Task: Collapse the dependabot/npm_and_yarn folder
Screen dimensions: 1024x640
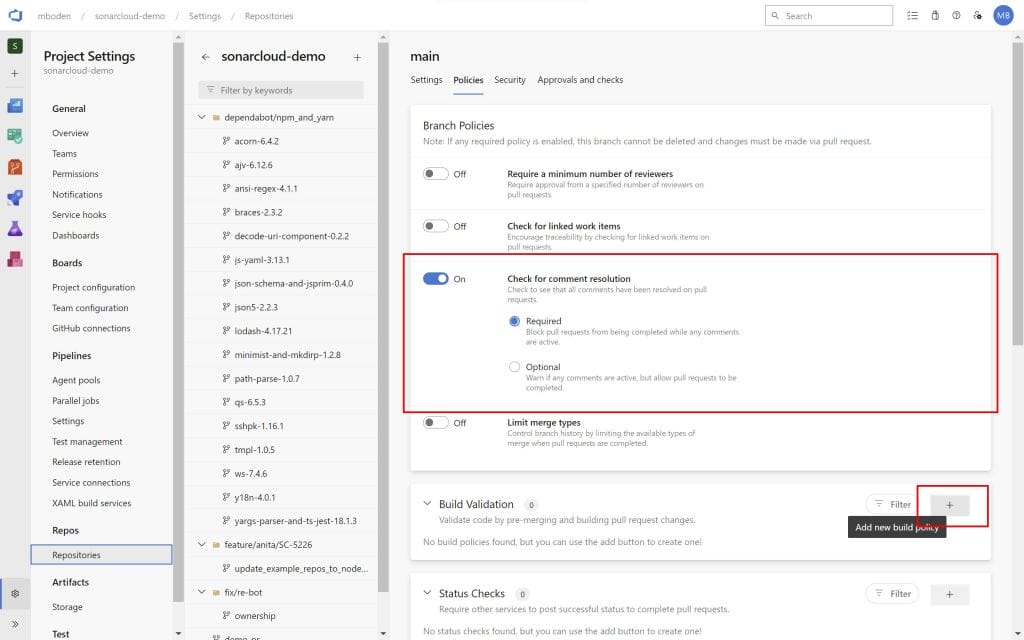Action: coord(201,118)
